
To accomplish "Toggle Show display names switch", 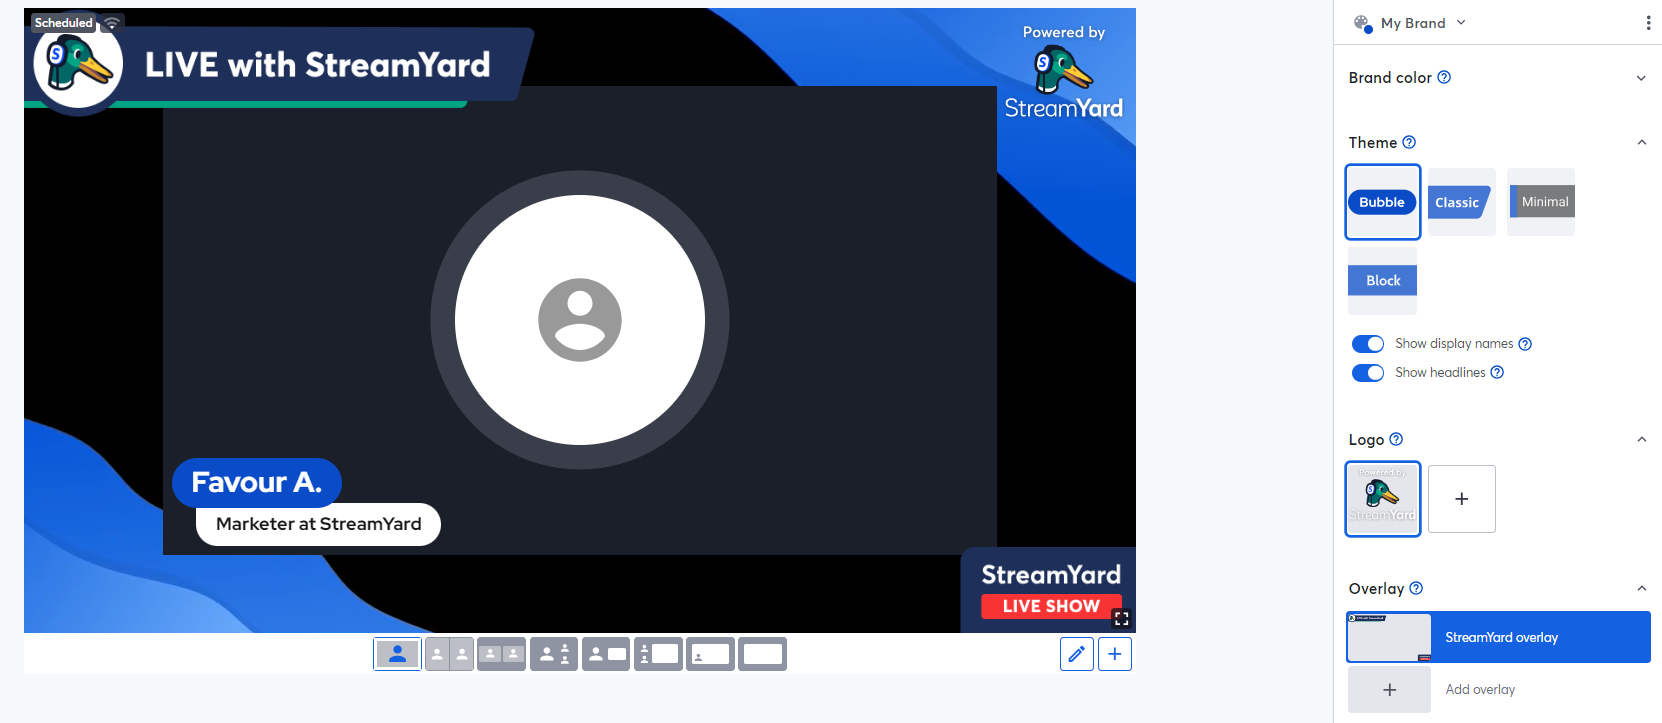I will pos(1367,344).
